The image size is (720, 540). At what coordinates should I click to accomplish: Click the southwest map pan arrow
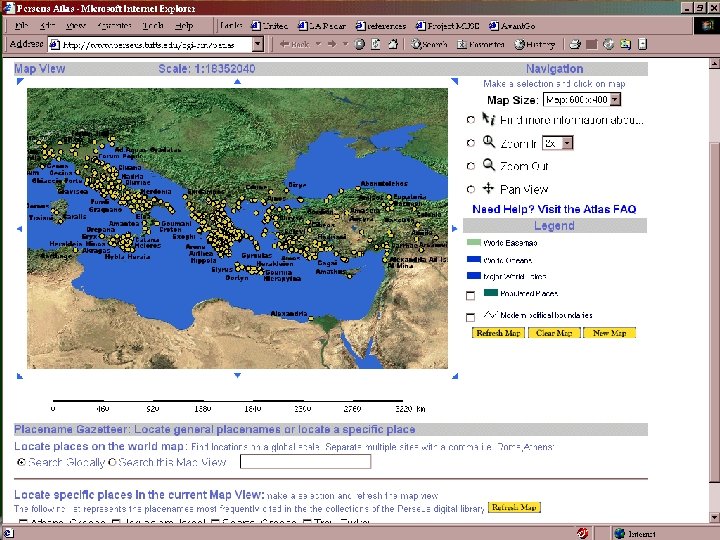(x=20, y=376)
